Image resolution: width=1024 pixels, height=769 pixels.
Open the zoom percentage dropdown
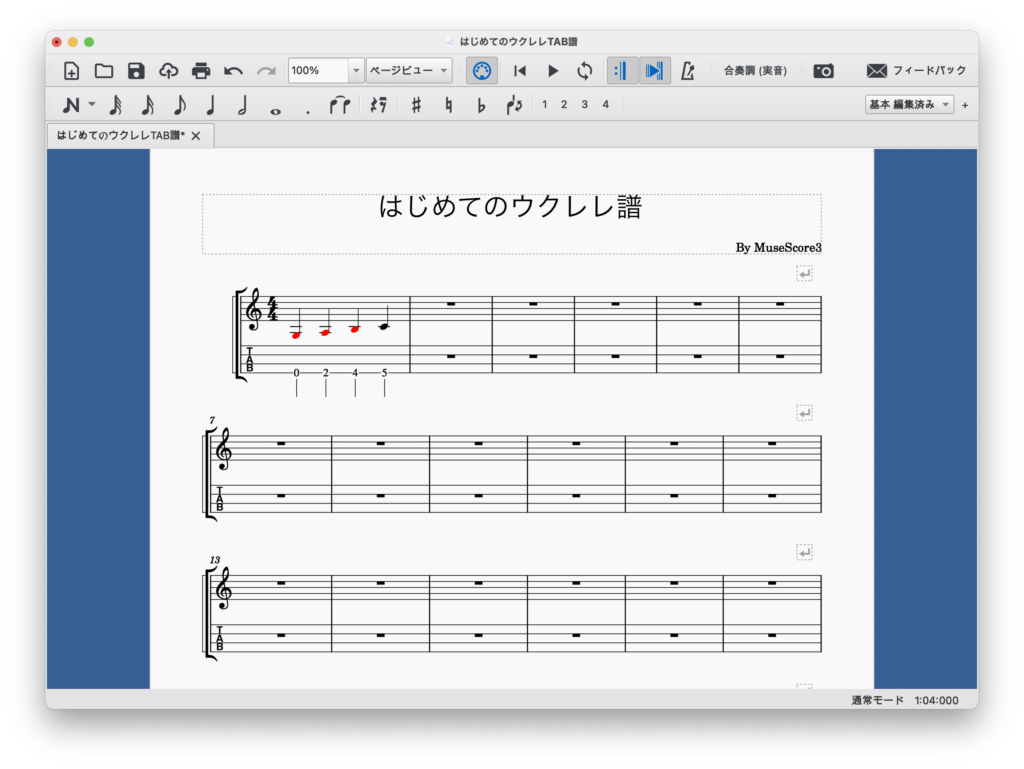356,71
